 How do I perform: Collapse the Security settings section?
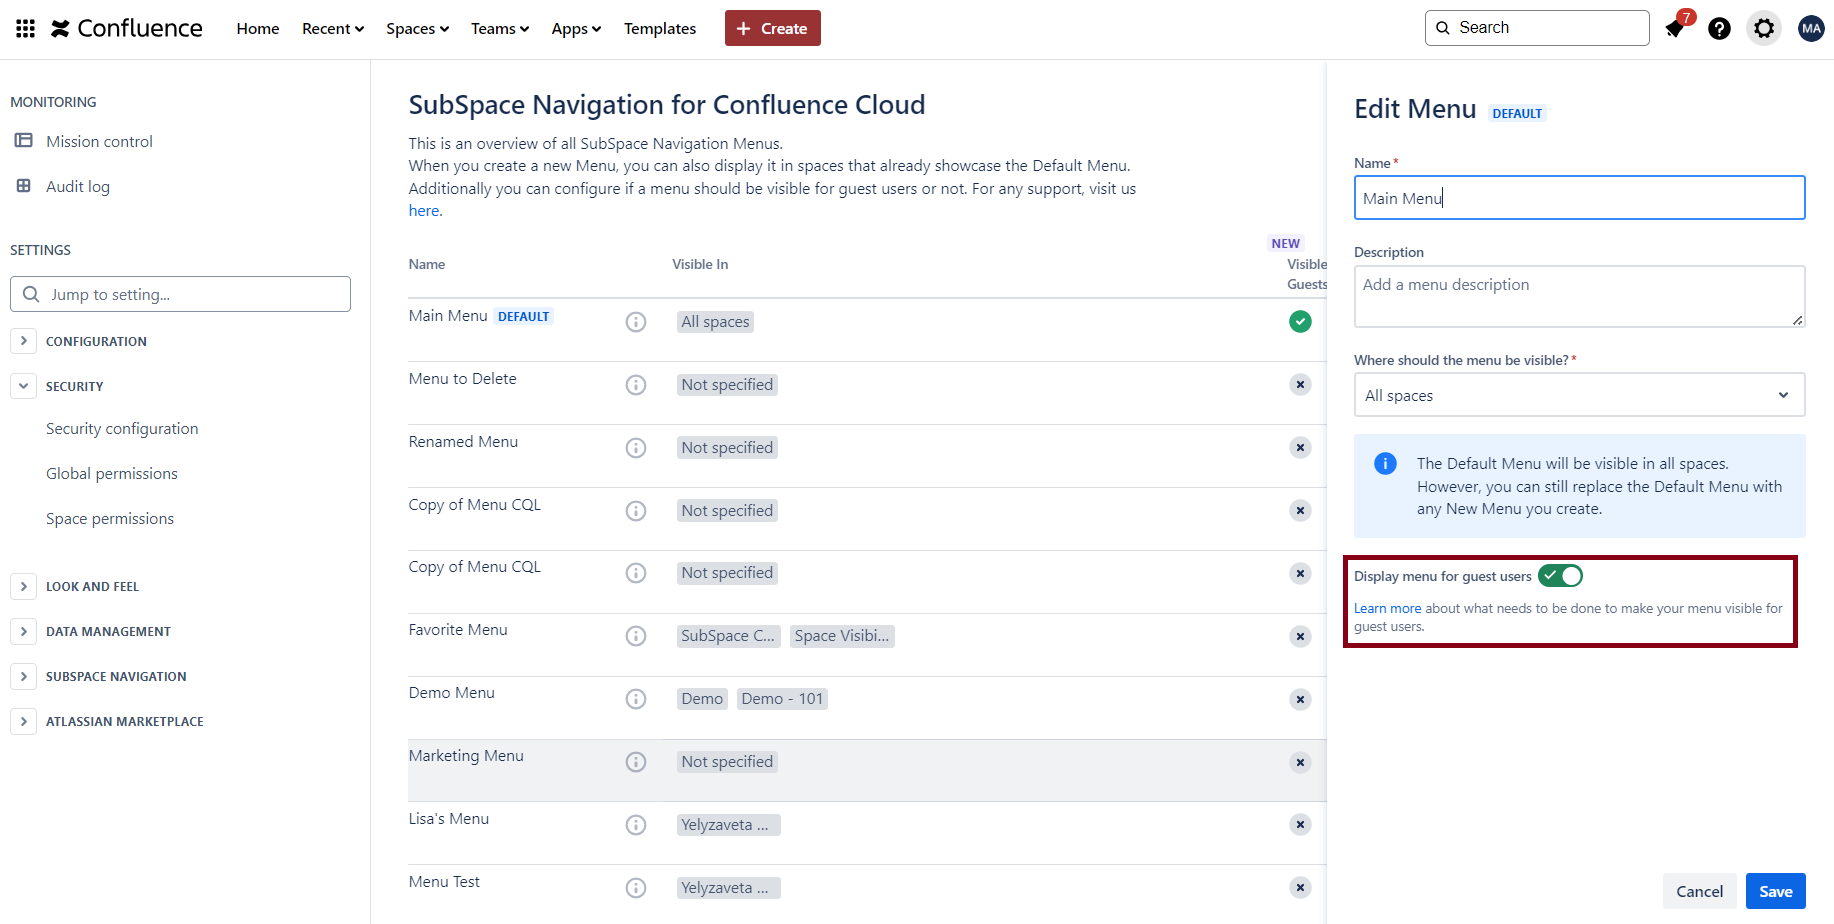[x=24, y=386]
